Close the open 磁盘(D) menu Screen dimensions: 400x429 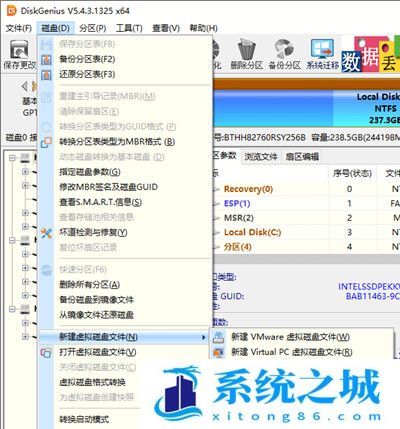click(x=55, y=28)
